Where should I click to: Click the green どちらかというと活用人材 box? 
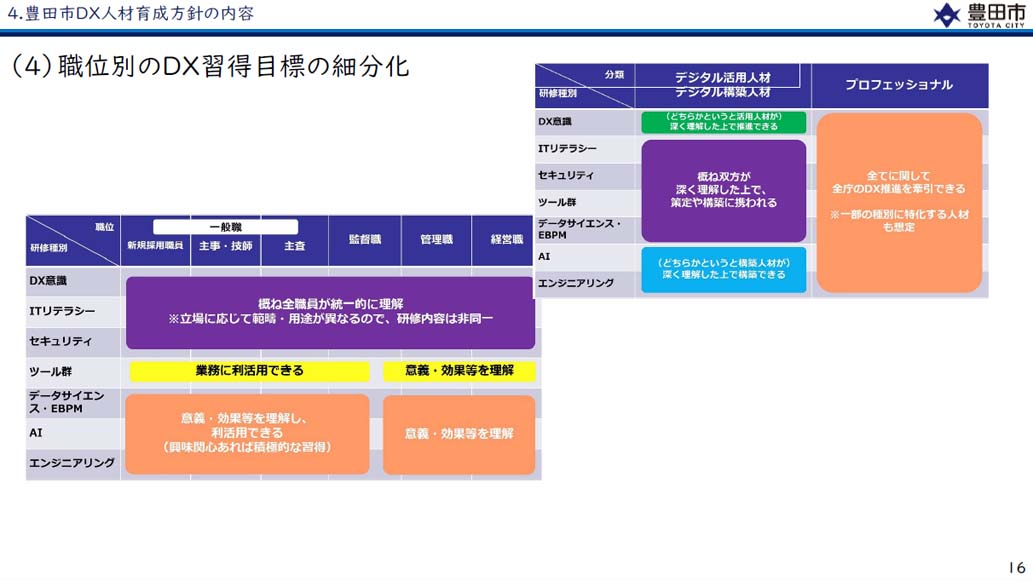tap(723, 122)
